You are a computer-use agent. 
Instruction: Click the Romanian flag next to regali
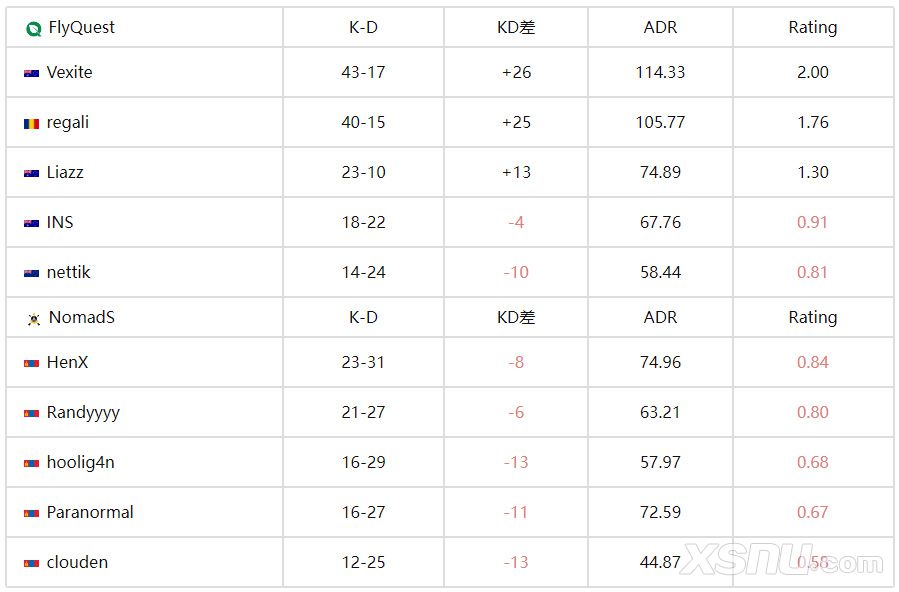[31, 123]
